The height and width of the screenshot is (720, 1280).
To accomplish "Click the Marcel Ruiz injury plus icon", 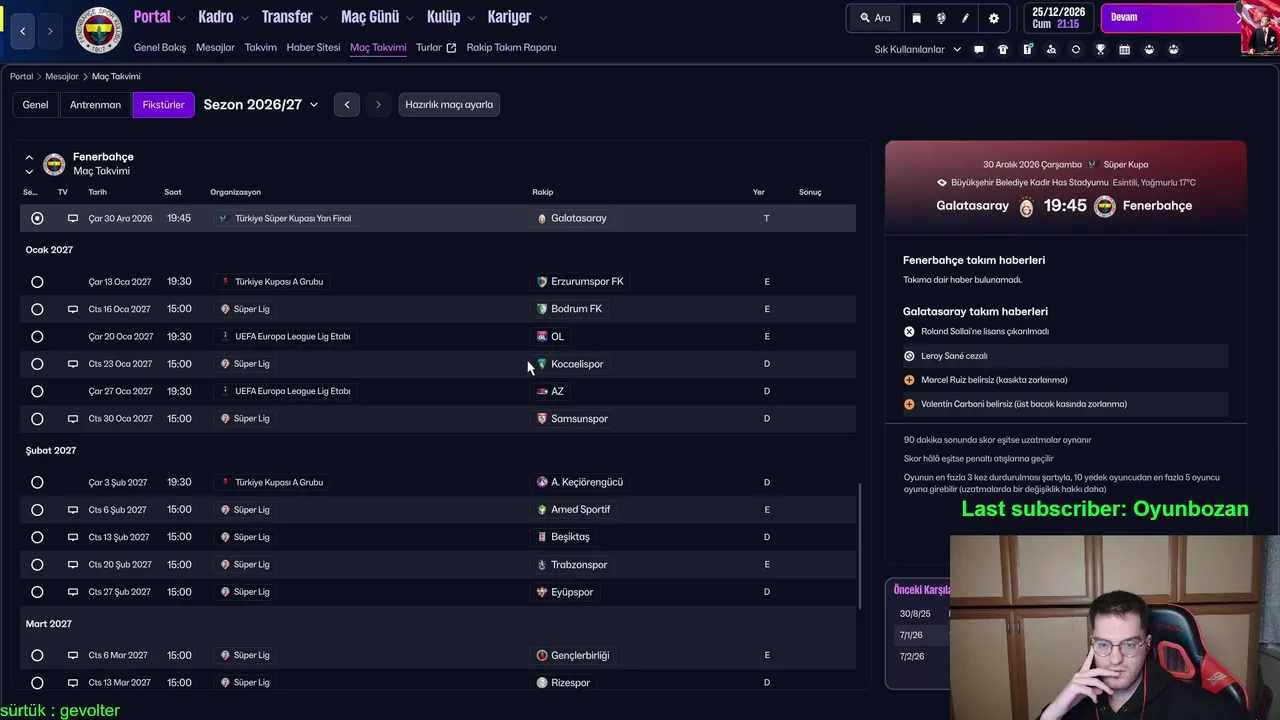I will click(x=909, y=380).
